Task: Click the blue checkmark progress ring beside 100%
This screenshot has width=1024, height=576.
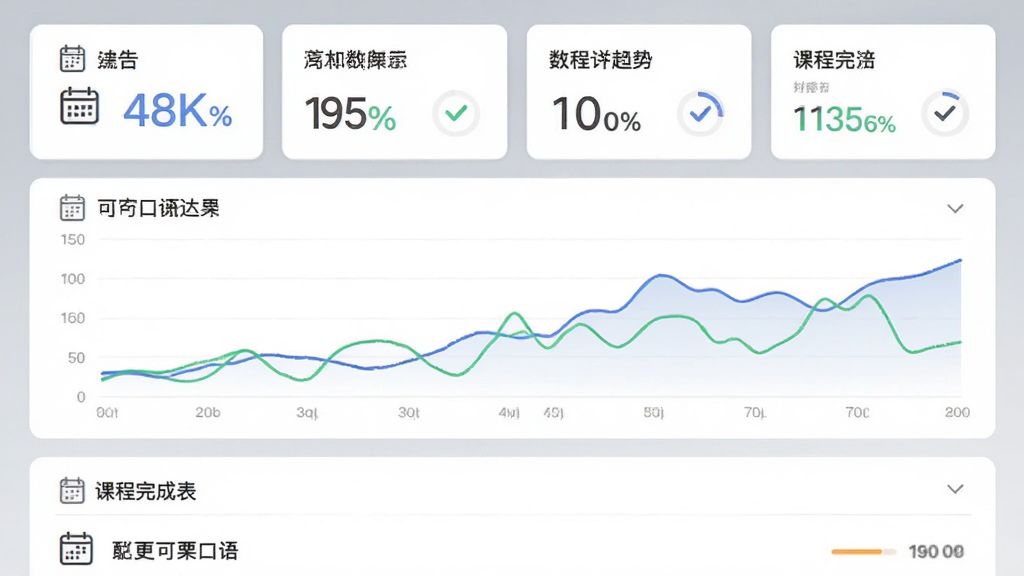Action: click(700, 114)
